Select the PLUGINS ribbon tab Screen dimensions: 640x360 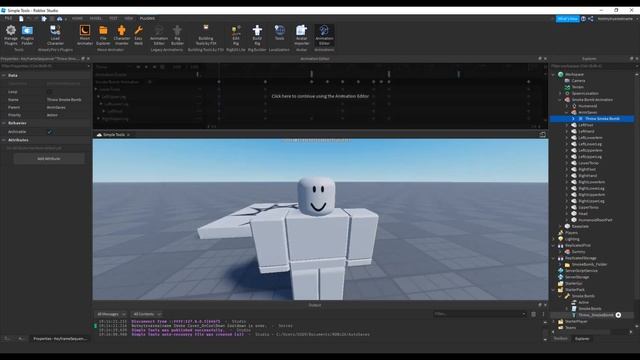click(x=147, y=18)
